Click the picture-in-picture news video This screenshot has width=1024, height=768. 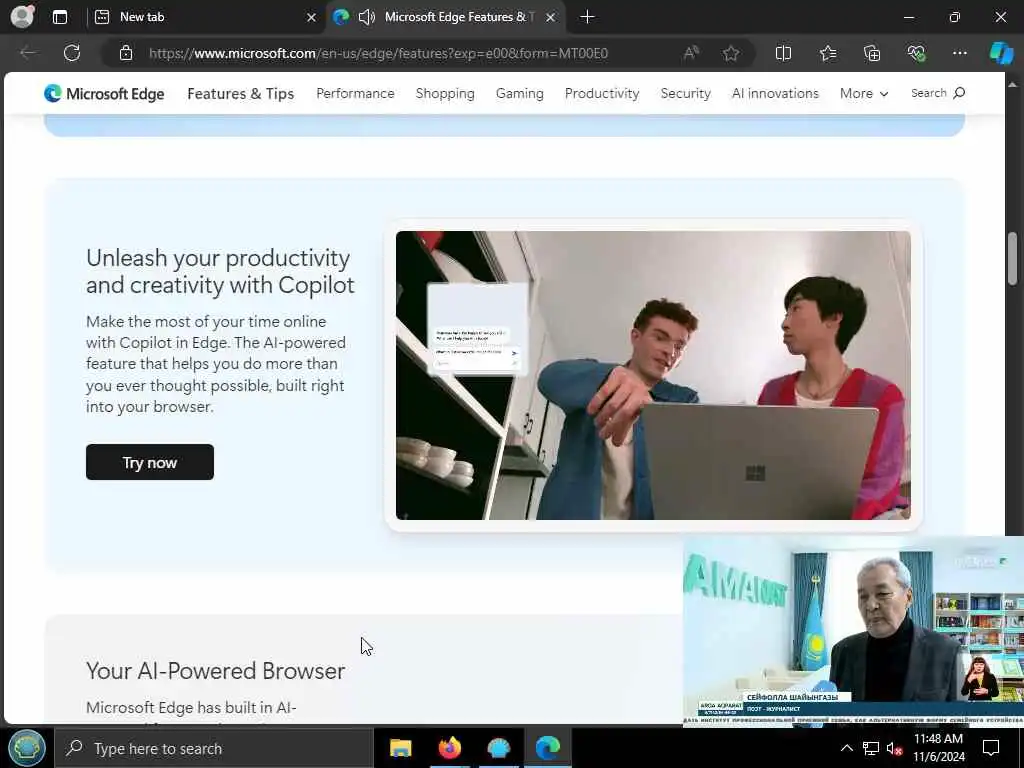coord(853,631)
